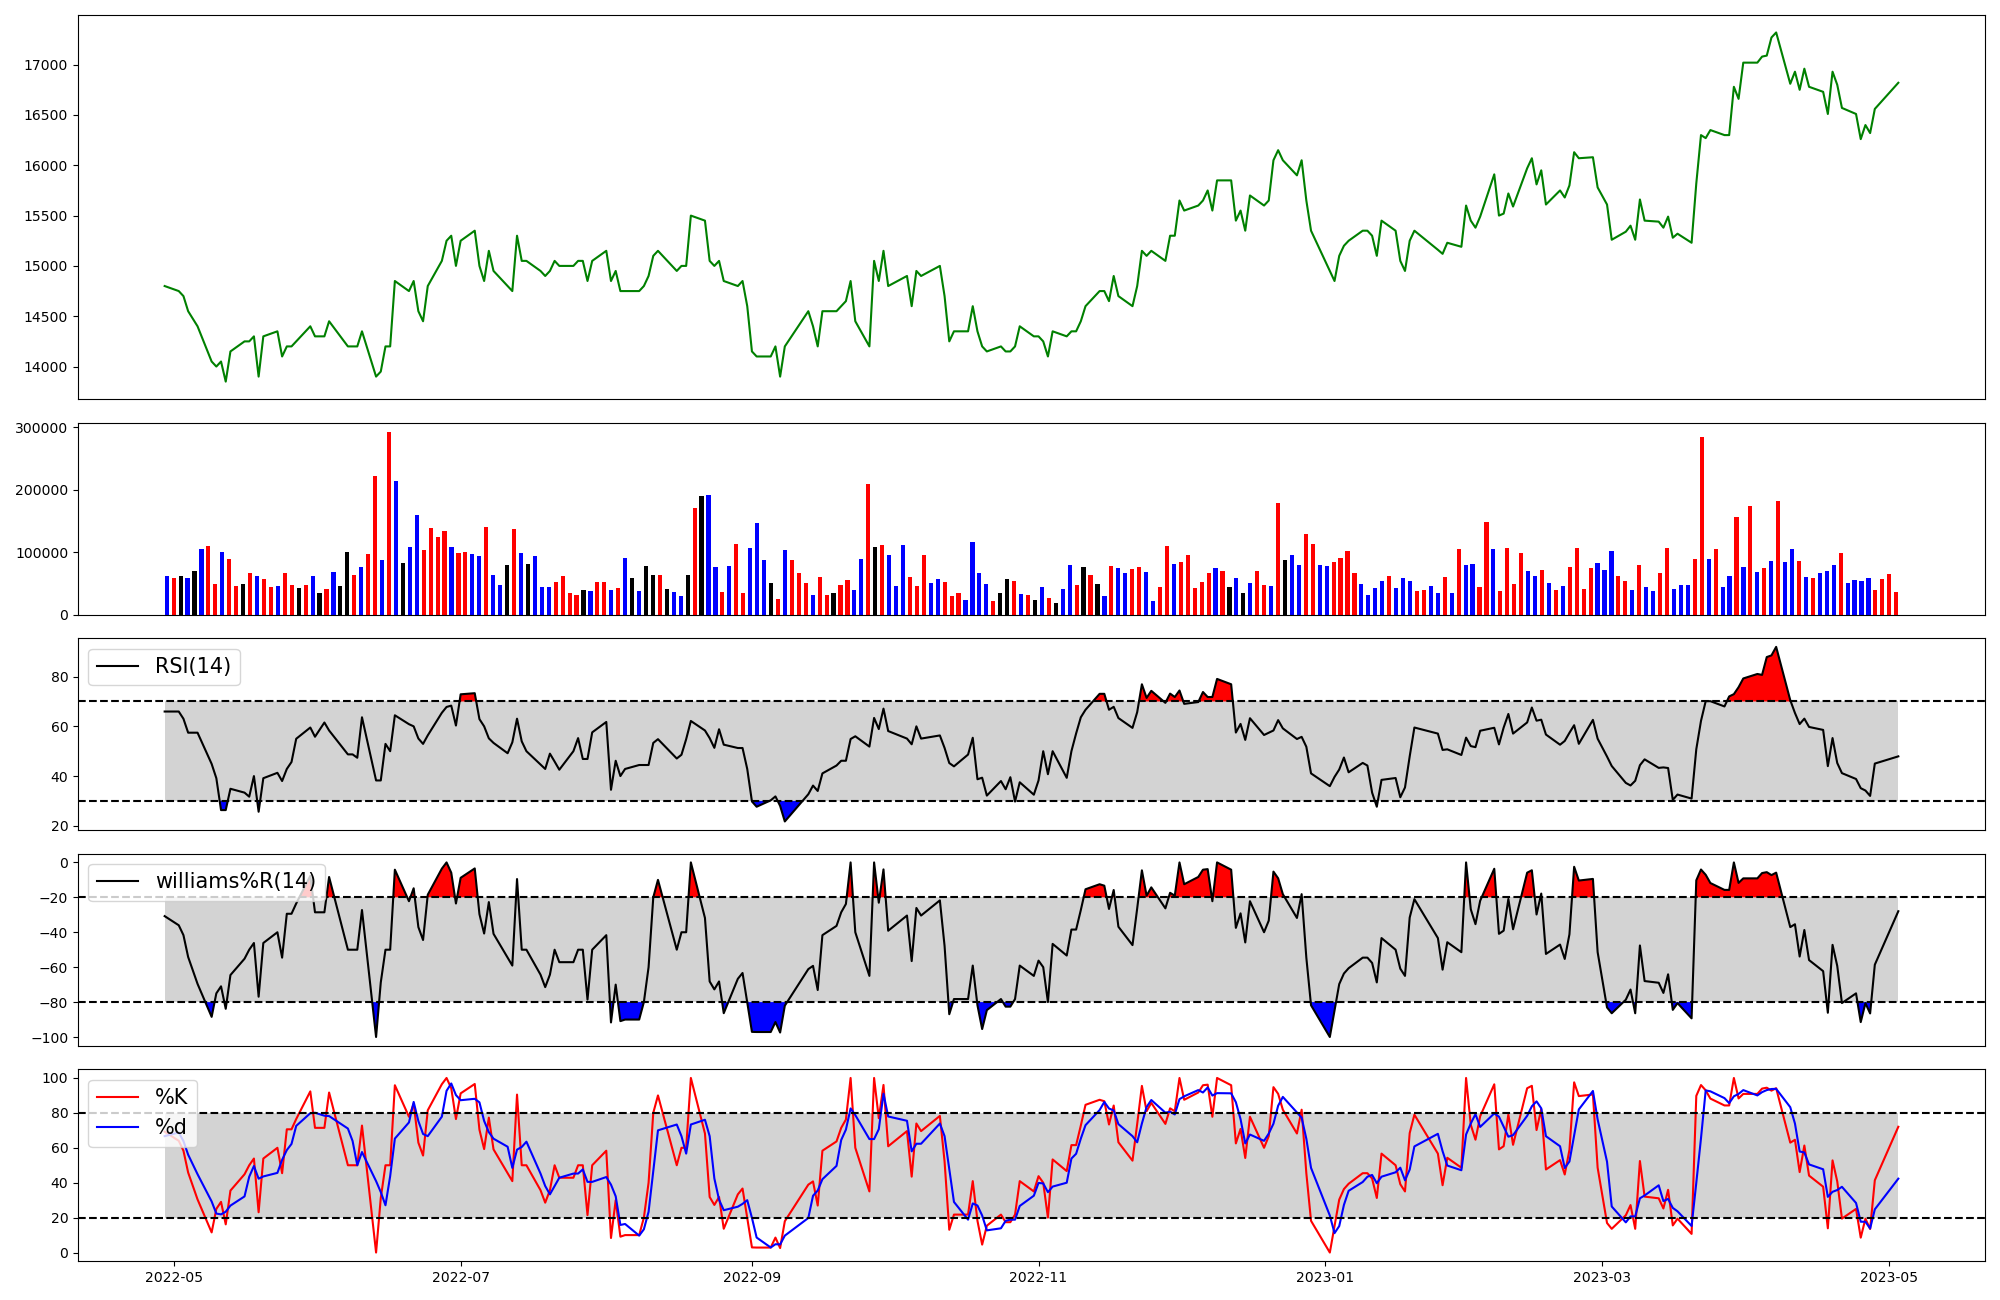Screen dimensions: 2000x1300
Task: Select the %K legend entry text
Action: click(171, 1097)
